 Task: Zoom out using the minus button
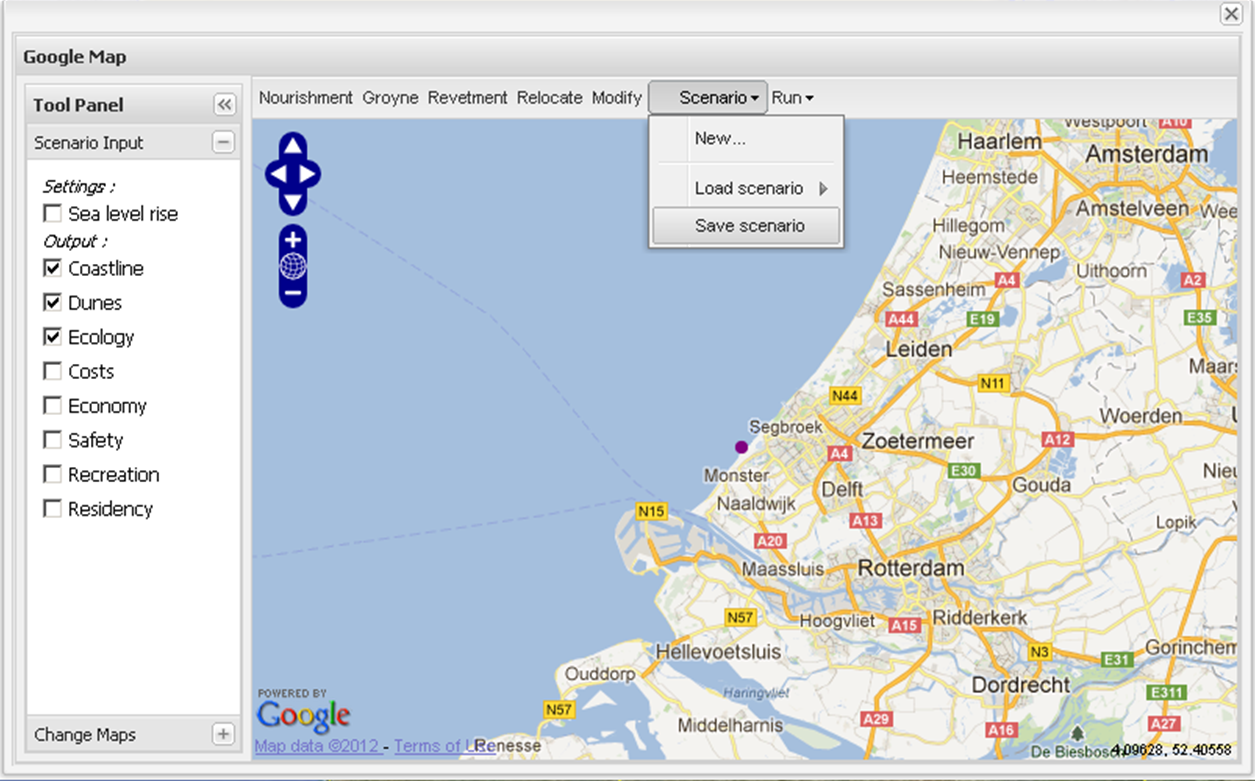tap(292, 294)
